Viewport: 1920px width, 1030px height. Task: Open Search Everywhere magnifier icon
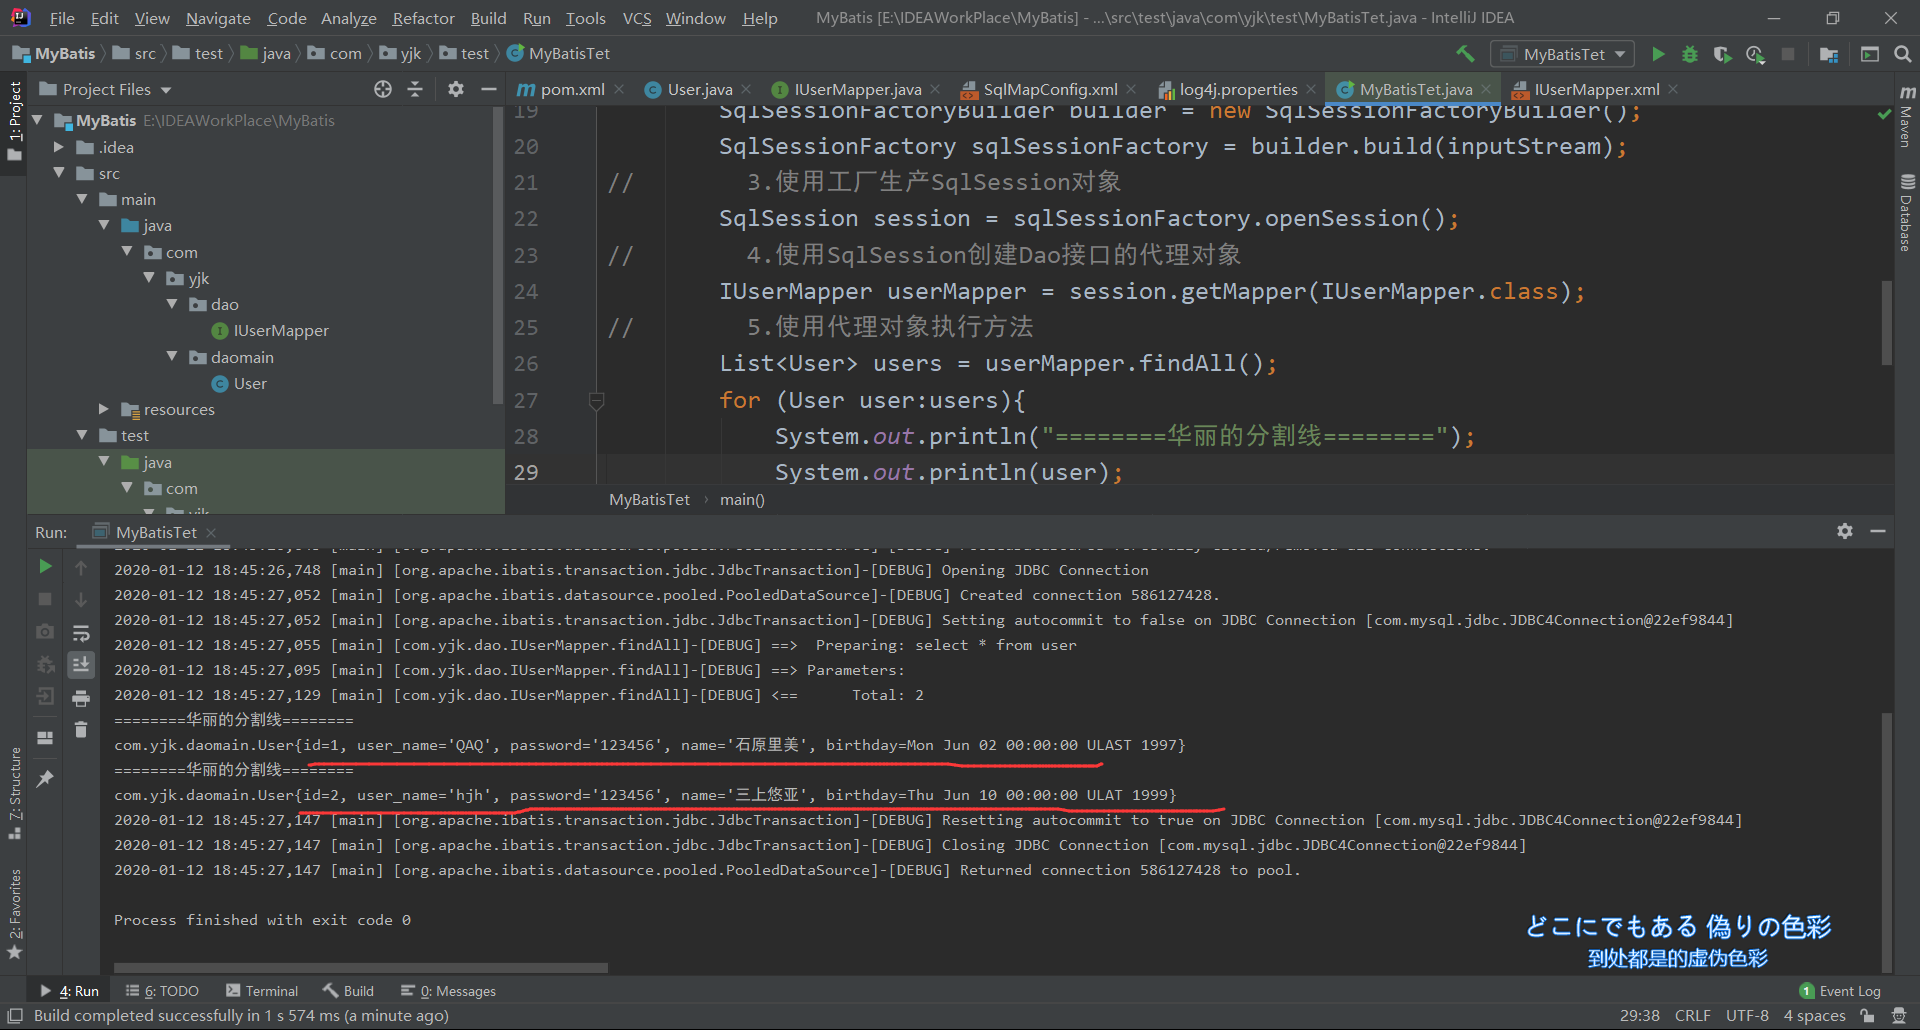[1902, 54]
